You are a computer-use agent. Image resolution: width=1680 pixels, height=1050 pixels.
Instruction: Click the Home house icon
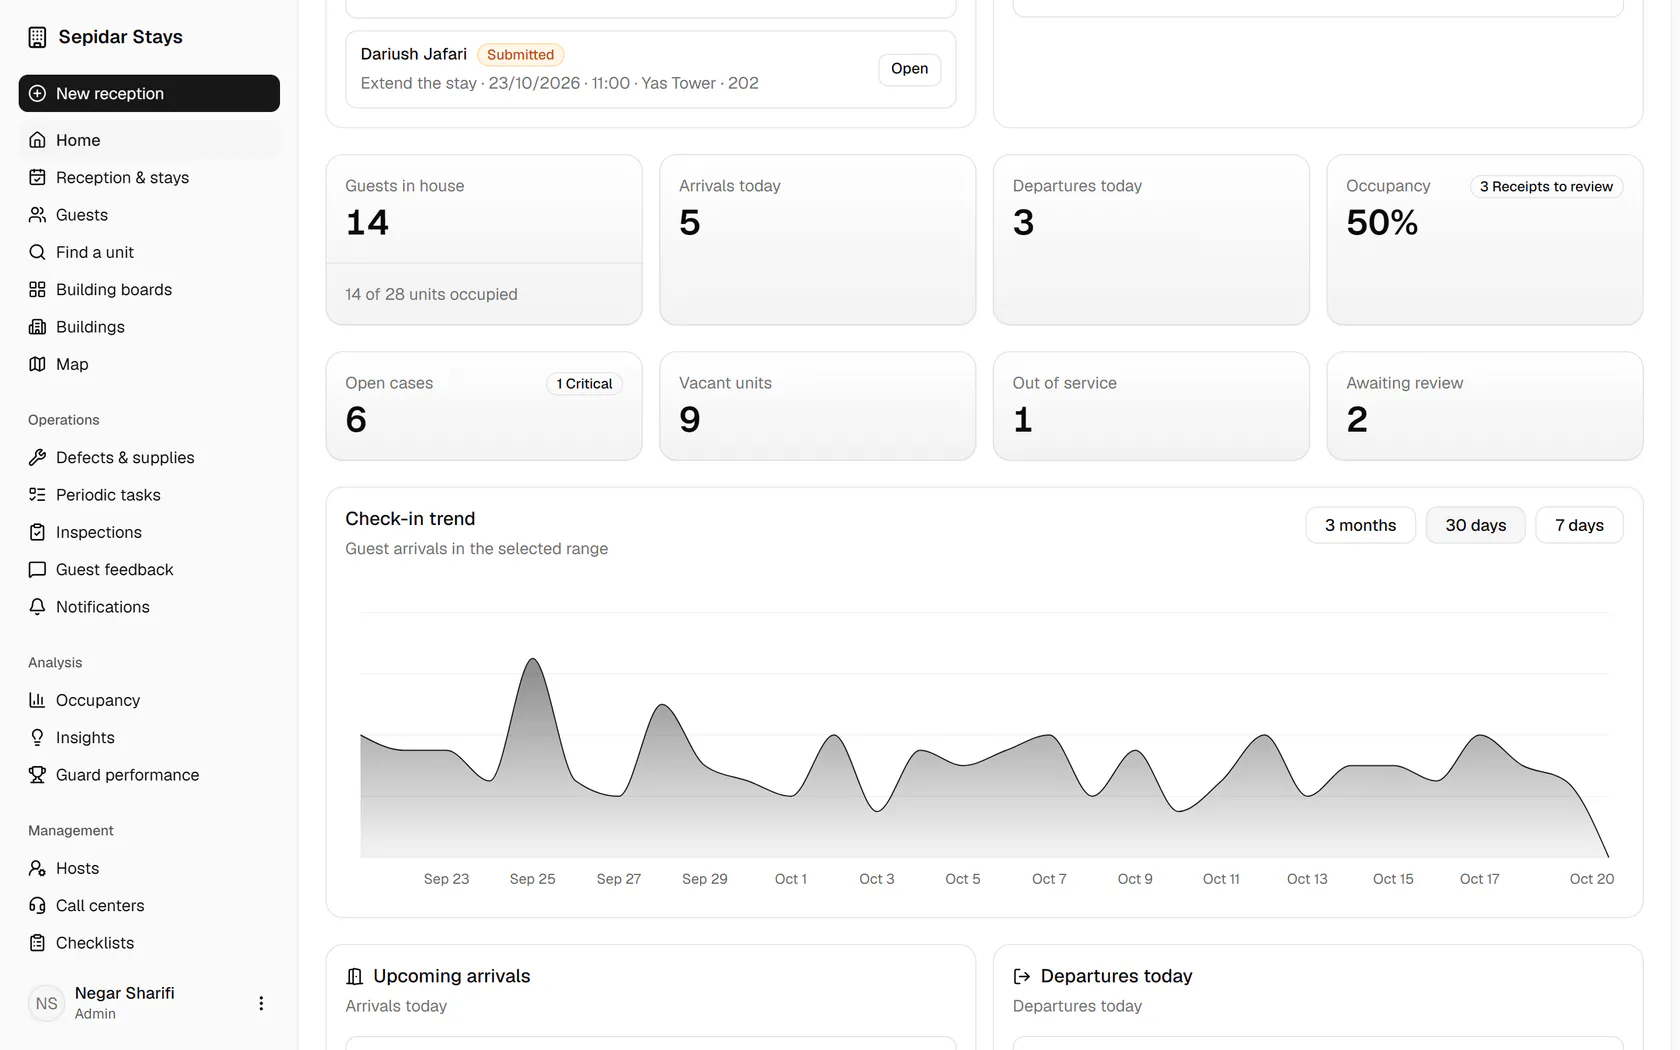[x=37, y=140]
